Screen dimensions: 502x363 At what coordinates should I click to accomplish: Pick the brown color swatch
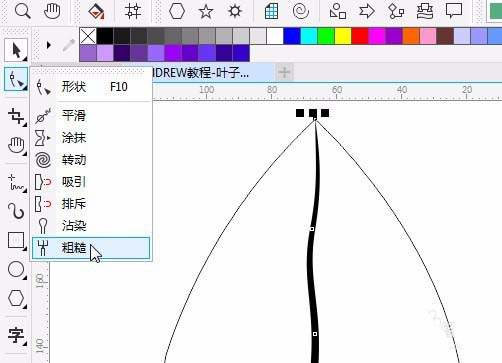(445, 36)
